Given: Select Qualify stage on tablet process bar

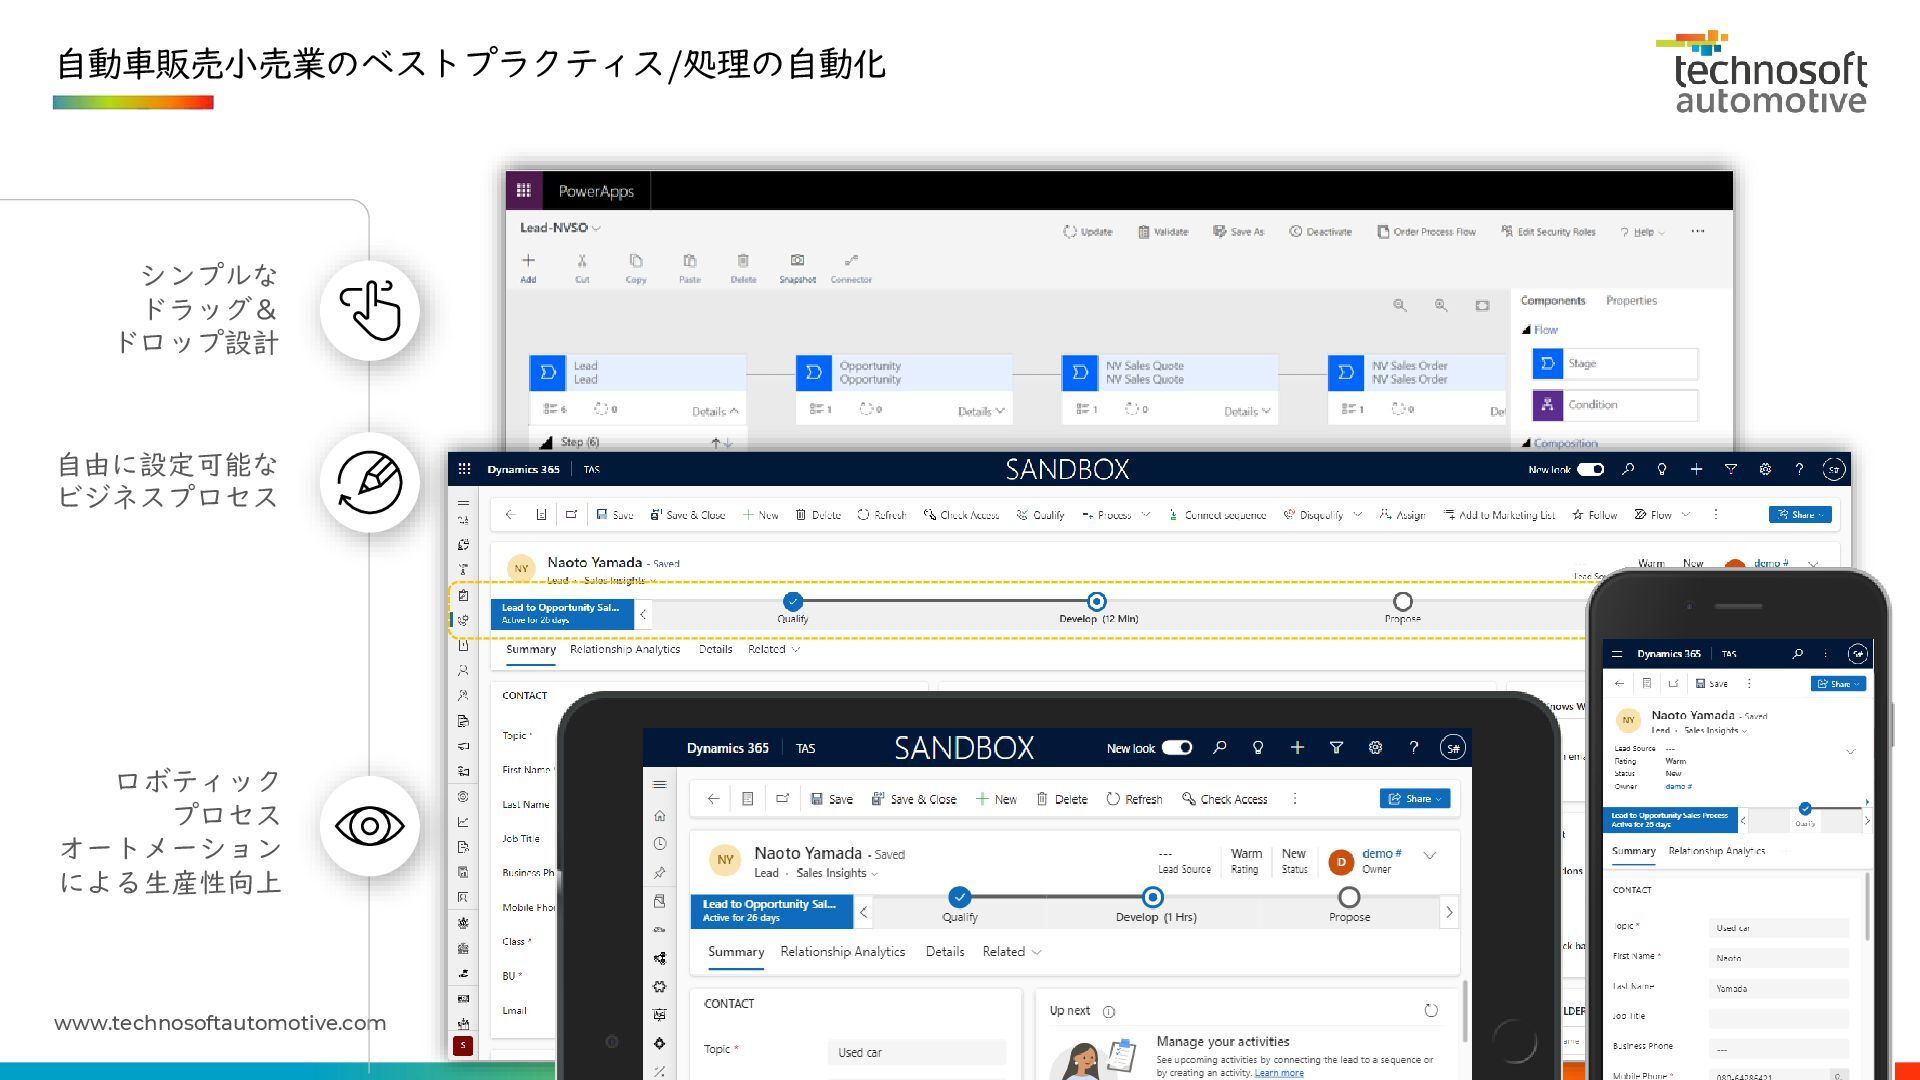Looking at the screenshot, I should click(959, 897).
